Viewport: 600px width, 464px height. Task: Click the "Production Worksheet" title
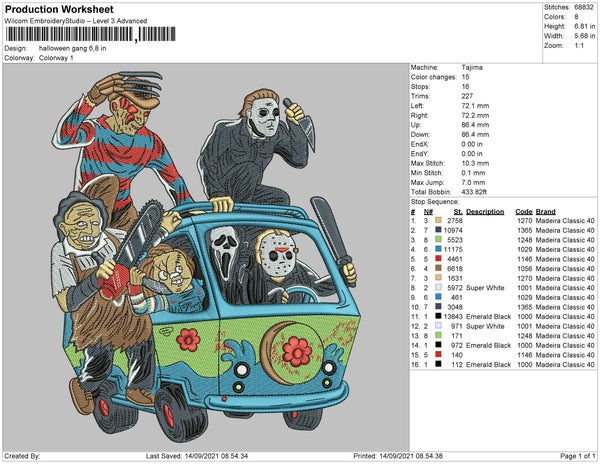(59, 9)
